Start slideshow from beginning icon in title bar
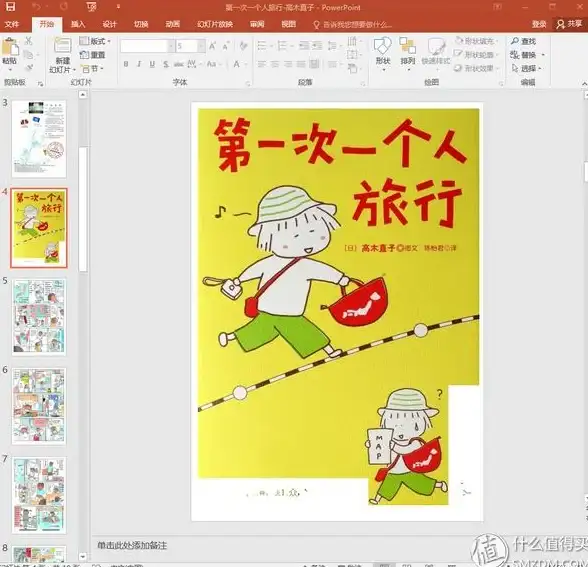The width and height of the screenshot is (588, 567). pyautogui.click(x=91, y=7)
